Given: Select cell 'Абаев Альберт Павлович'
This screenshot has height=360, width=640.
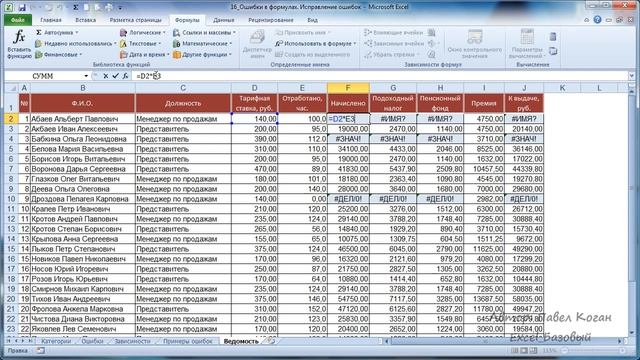Looking at the screenshot, I should click(82, 119).
